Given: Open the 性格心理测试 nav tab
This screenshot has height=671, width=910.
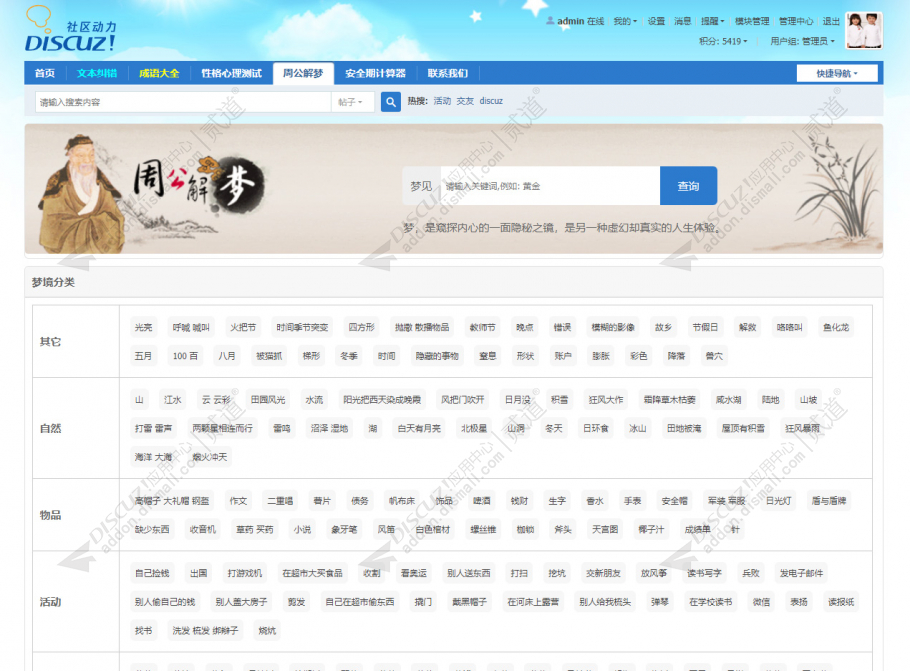Looking at the screenshot, I should pos(231,73).
